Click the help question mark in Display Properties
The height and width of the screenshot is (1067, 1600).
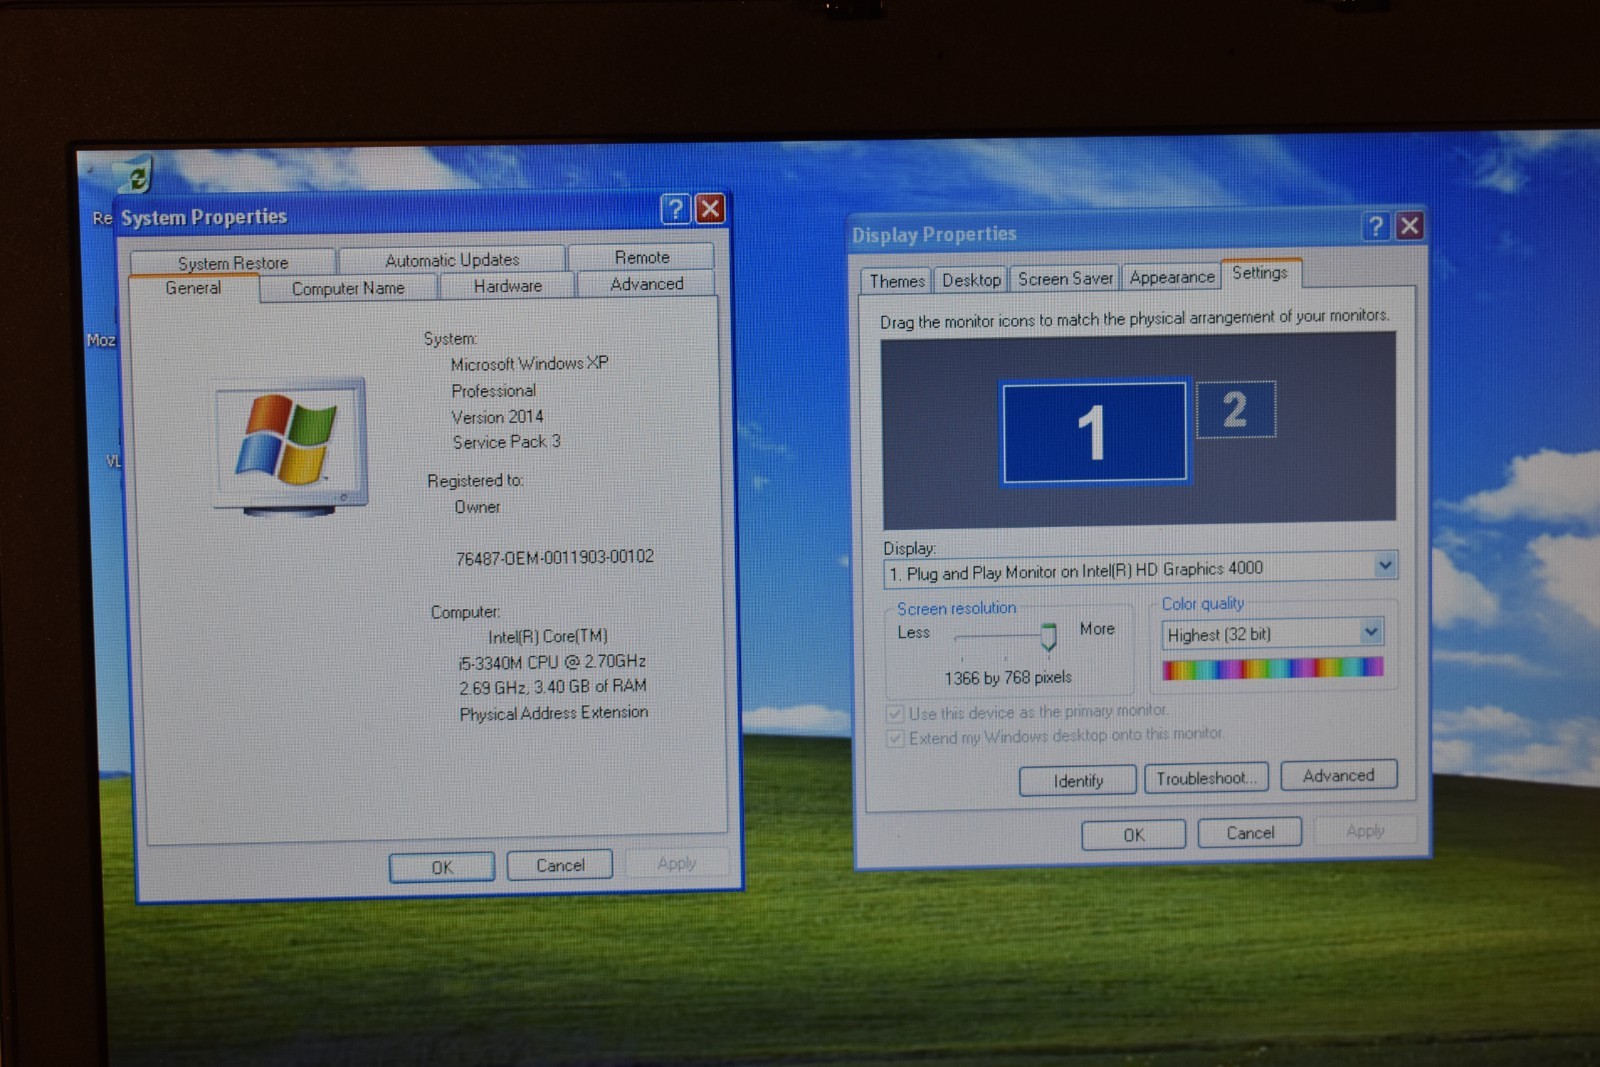click(1376, 226)
